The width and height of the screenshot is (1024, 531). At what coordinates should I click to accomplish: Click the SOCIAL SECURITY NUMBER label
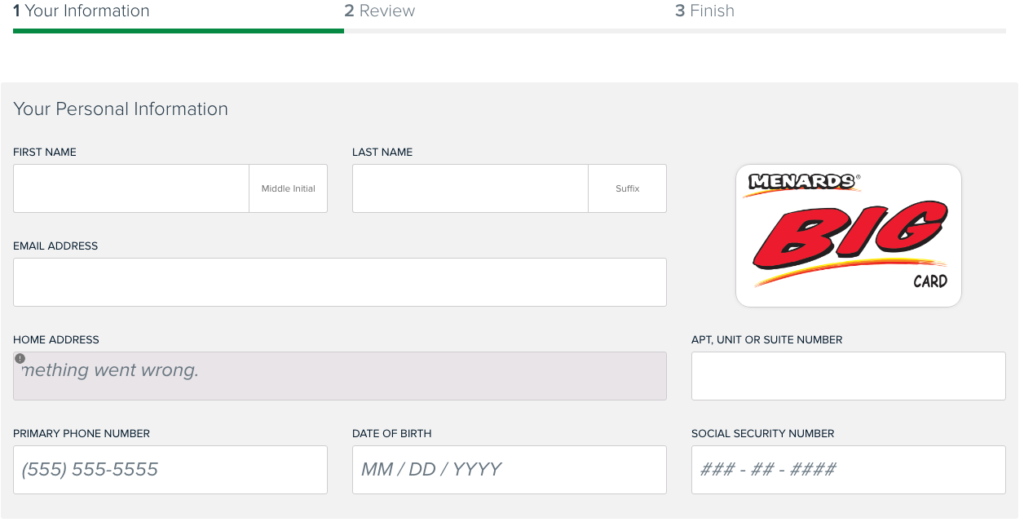tap(763, 434)
